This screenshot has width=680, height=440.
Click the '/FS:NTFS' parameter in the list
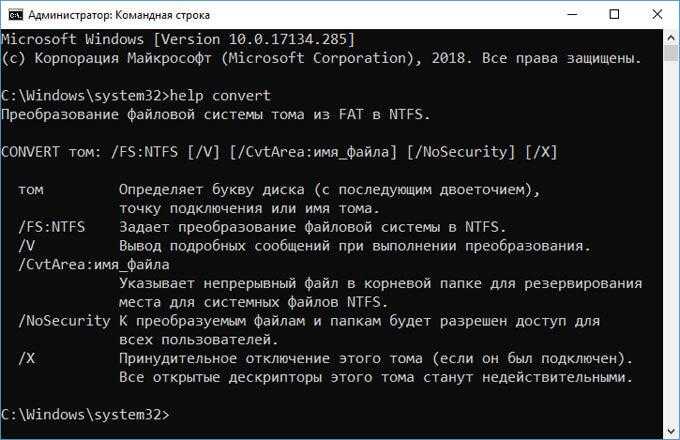point(52,227)
